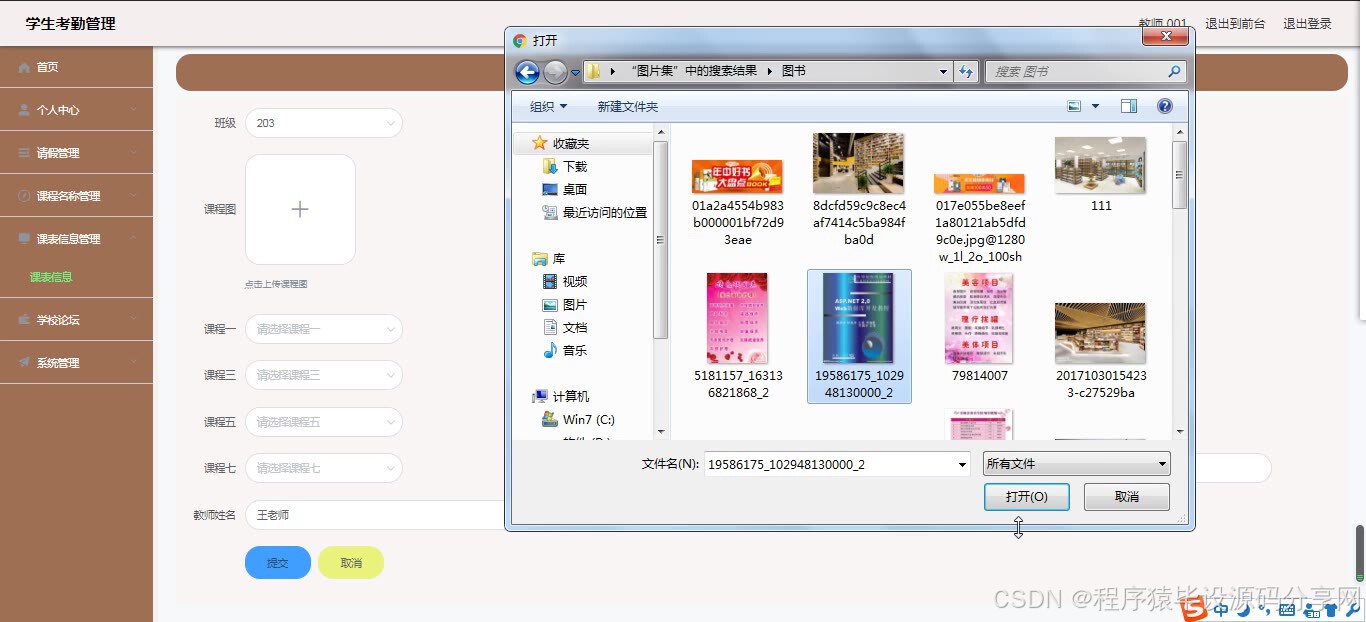Open 学校论坛 sidebar menu
1366x622 pixels.
pos(76,320)
